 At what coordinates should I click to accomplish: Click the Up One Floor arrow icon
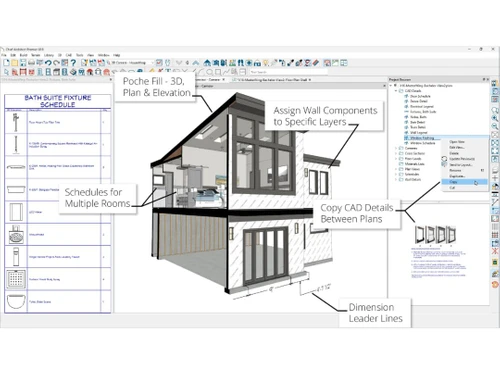pos(196,63)
